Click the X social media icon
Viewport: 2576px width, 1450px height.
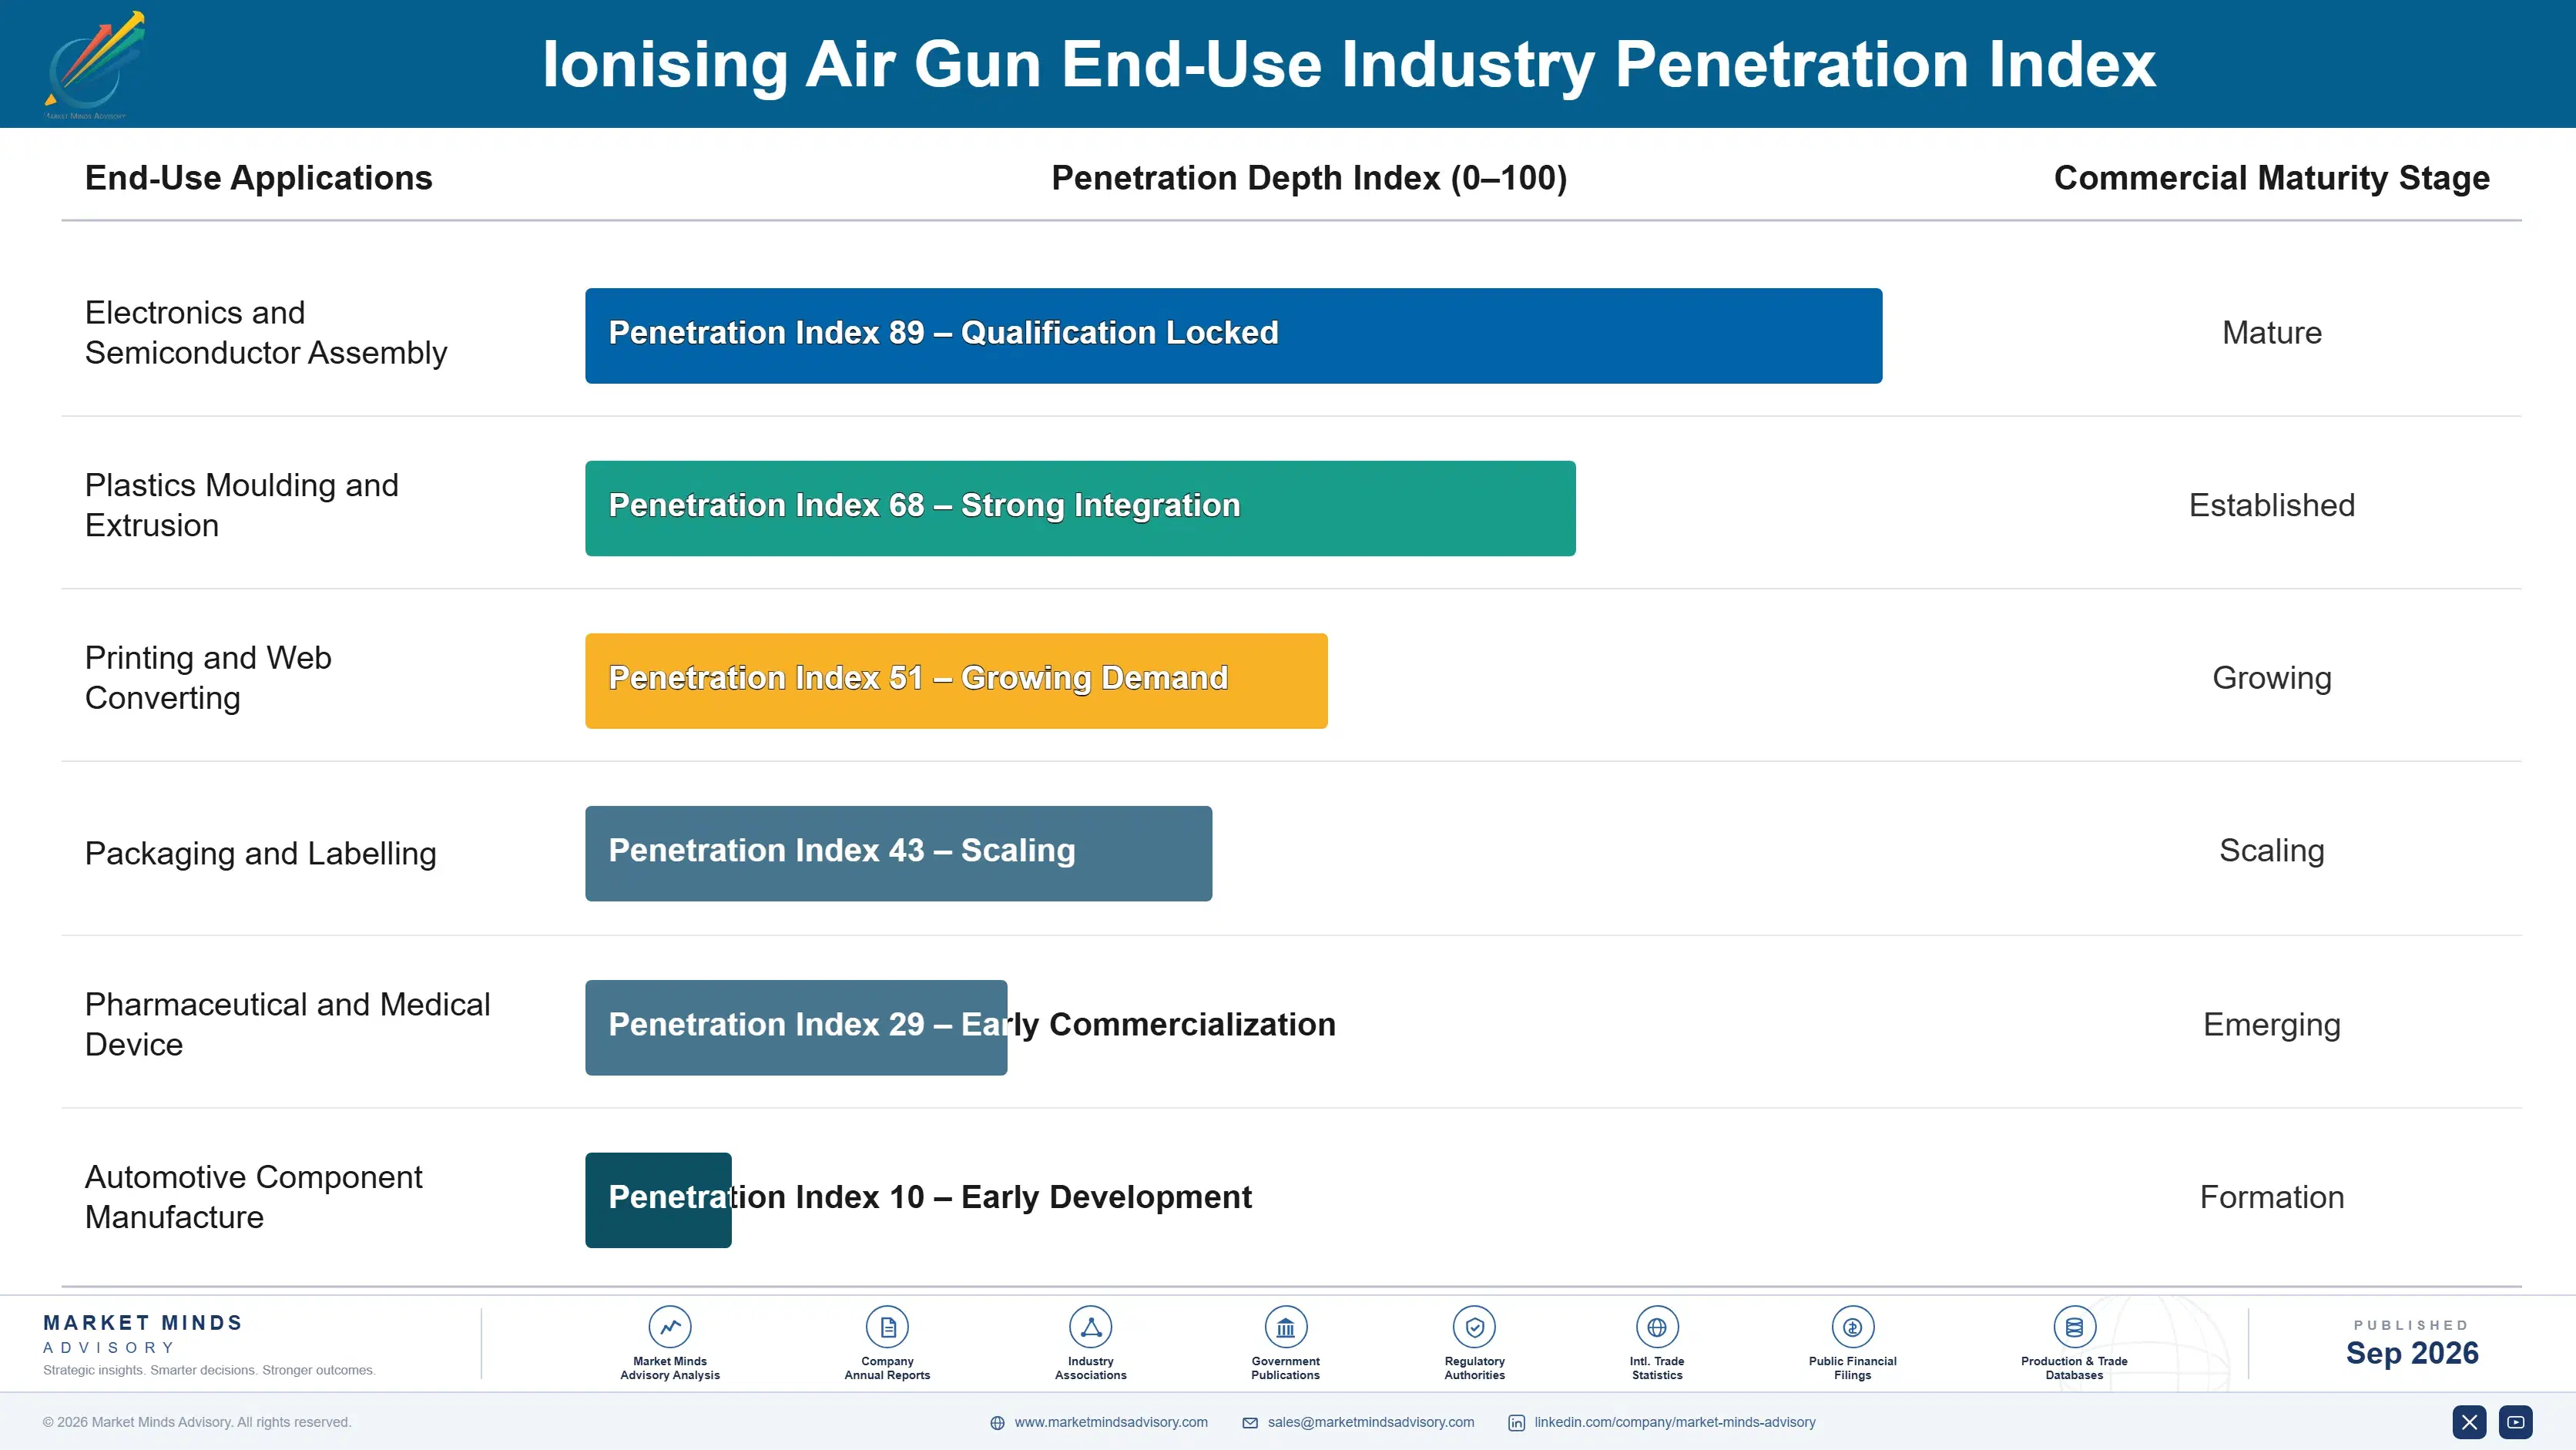[2469, 1422]
